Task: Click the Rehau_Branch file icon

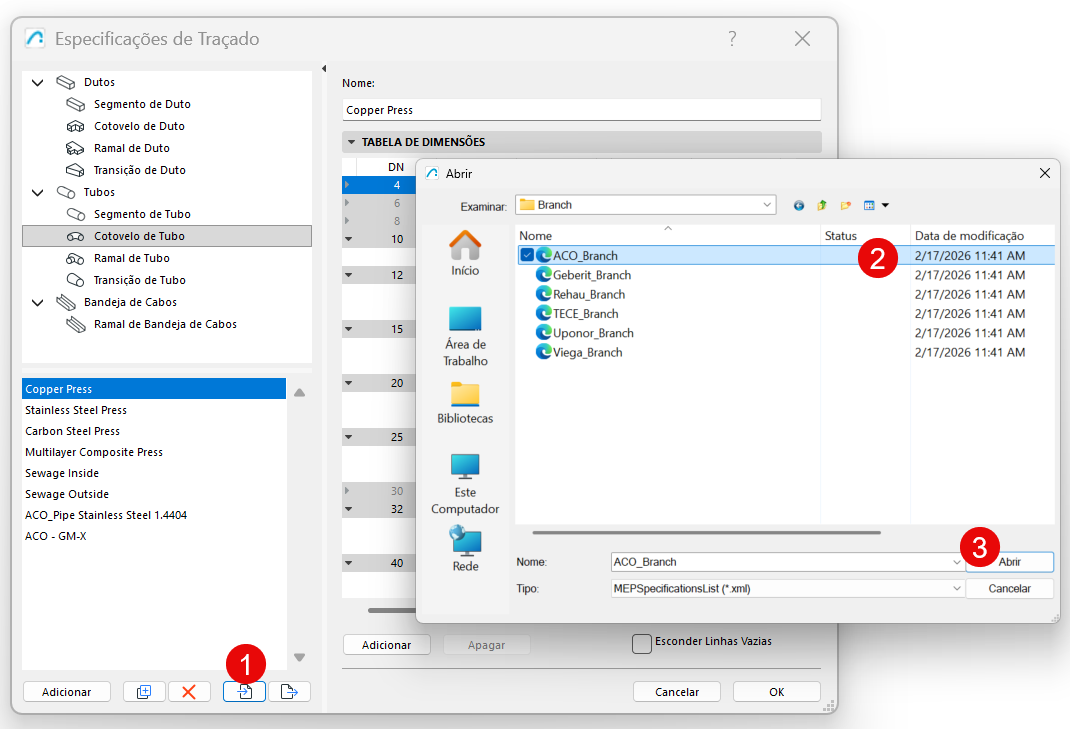Action: click(x=543, y=294)
